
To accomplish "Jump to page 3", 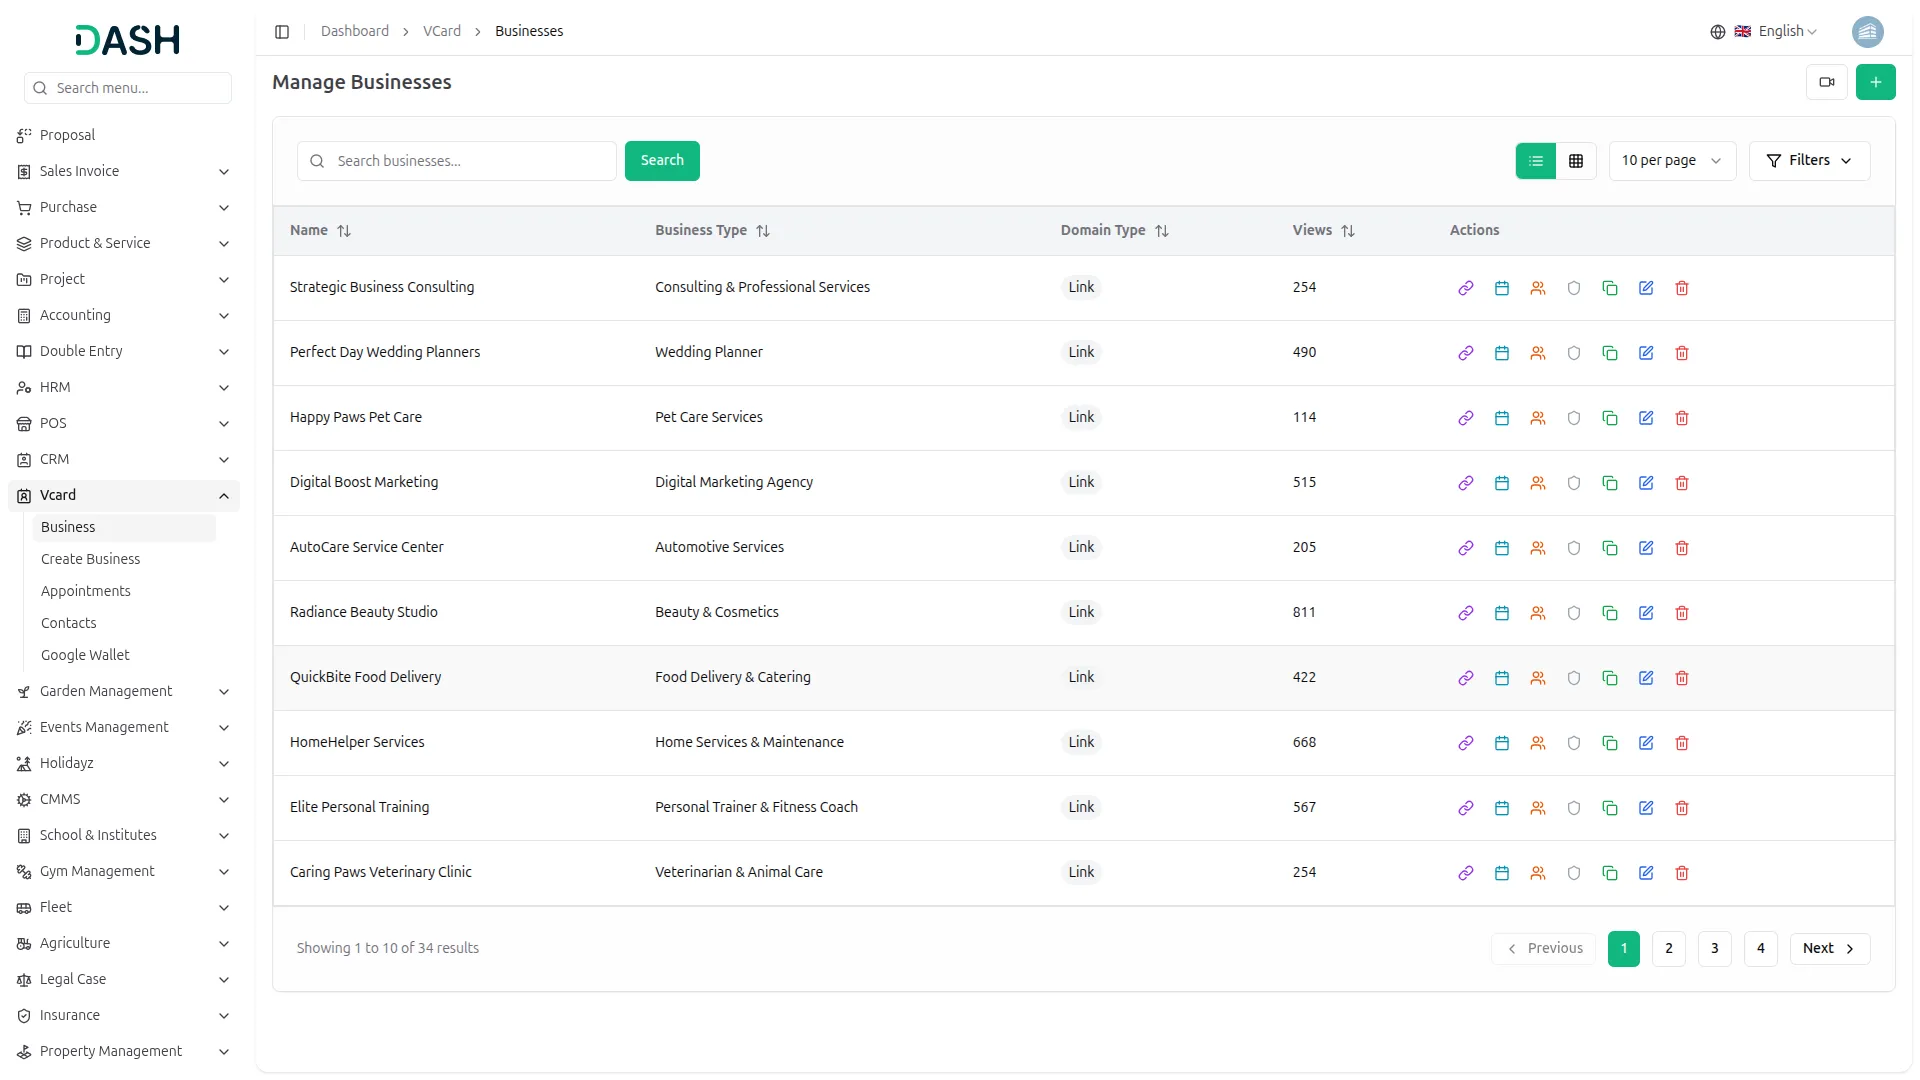I will point(1714,949).
